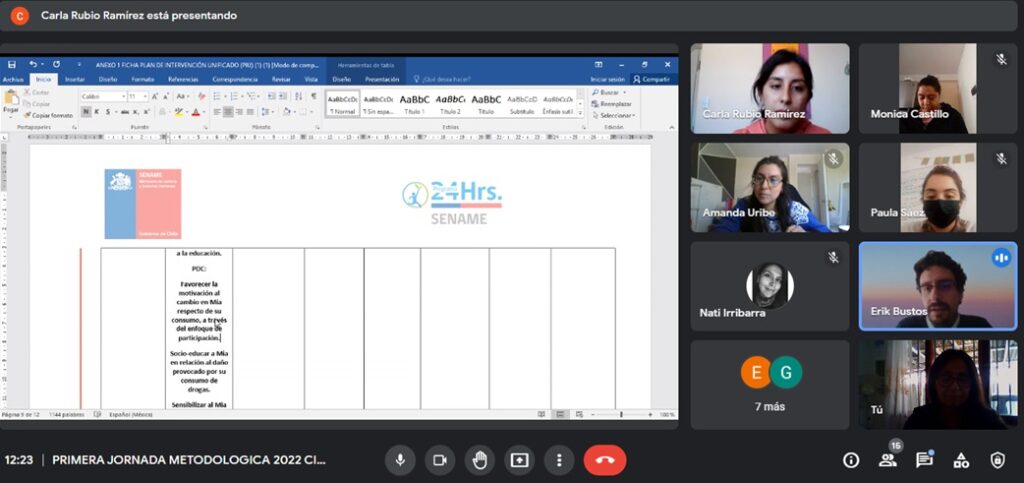This screenshot has height=483, width=1024.
Task: Click the Pegar paste icon in Word
Action: (x=11, y=100)
